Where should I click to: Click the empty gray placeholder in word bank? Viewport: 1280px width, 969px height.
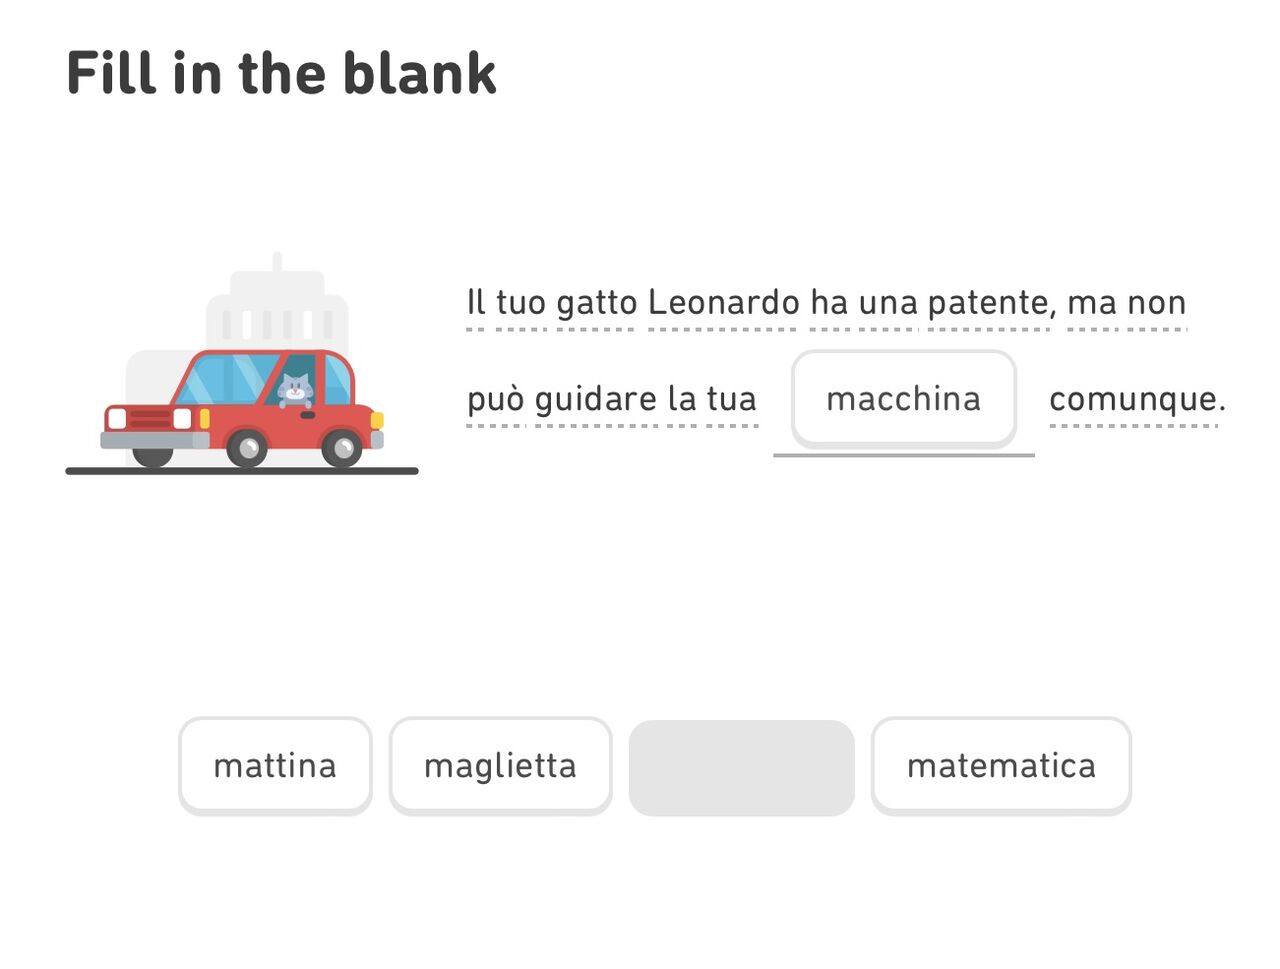coord(741,768)
